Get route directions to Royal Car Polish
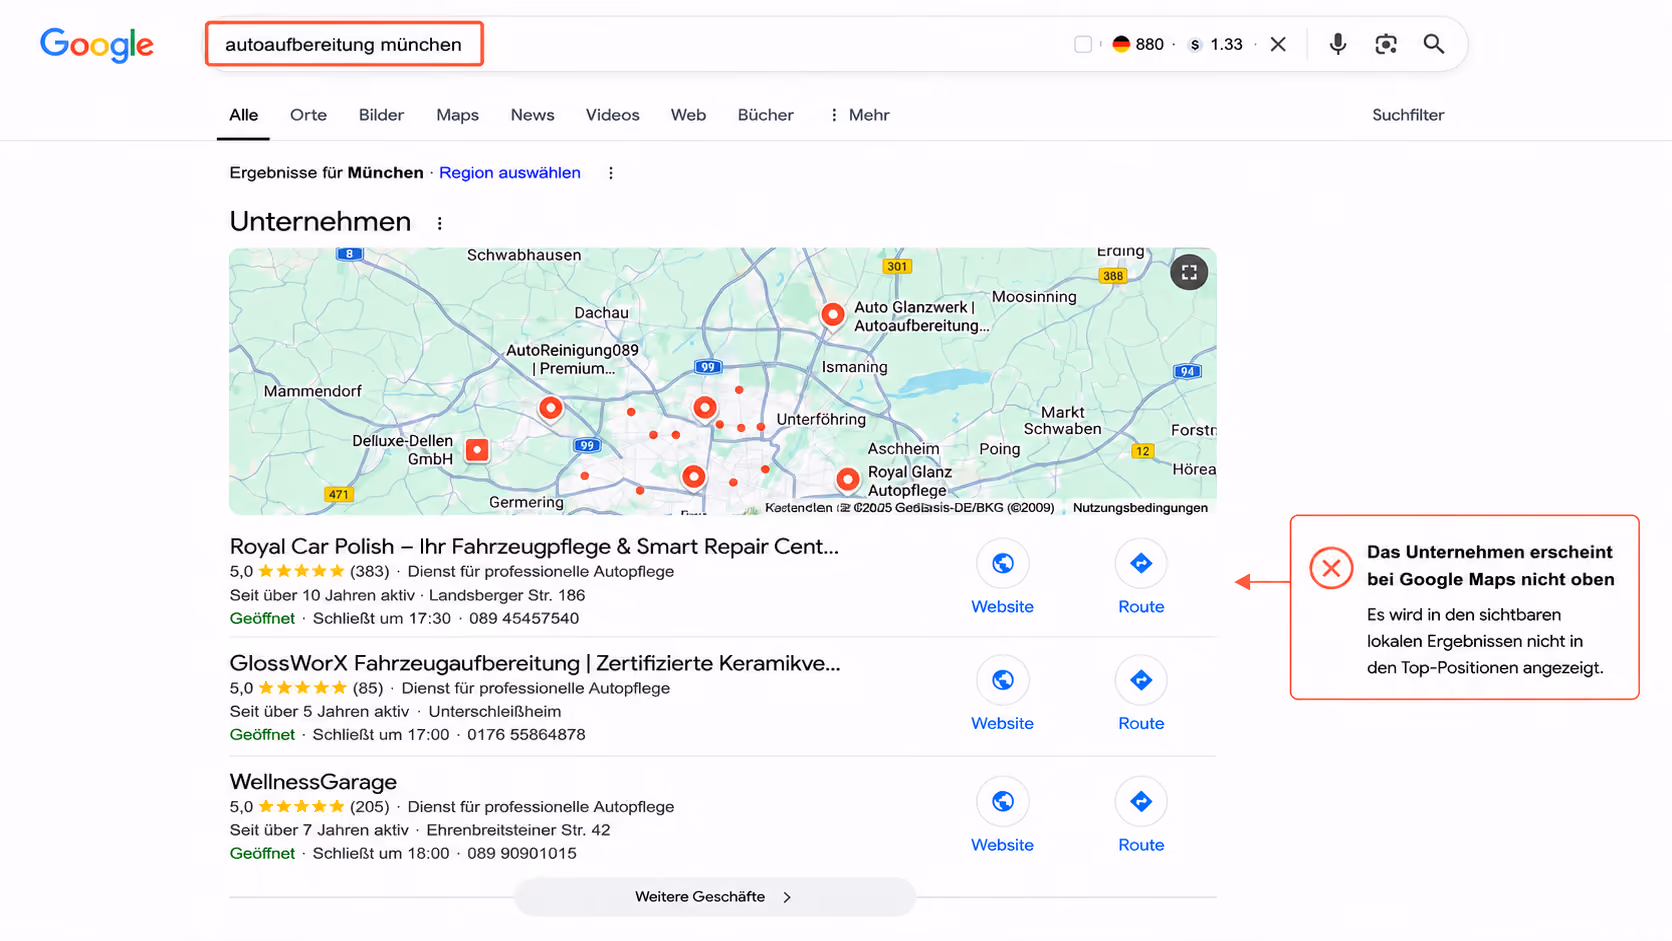1672x941 pixels. [x=1141, y=563]
